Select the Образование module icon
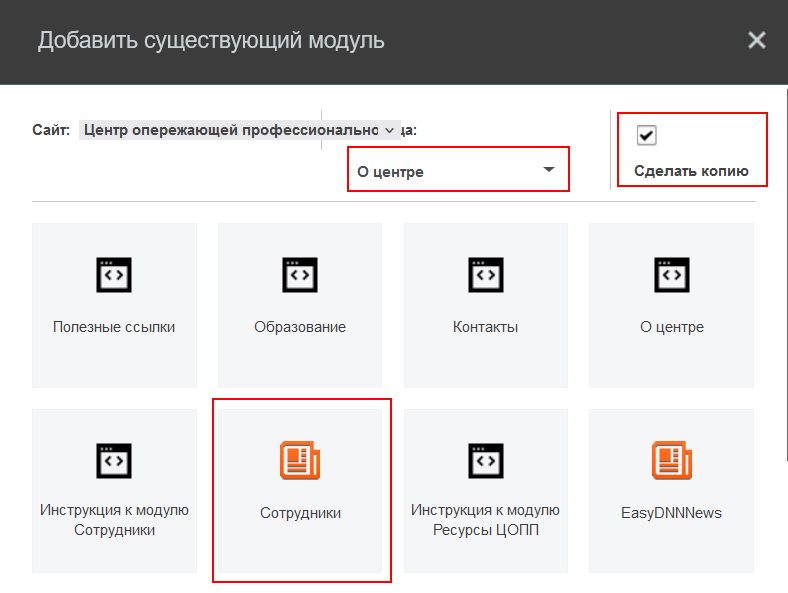 coord(300,275)
